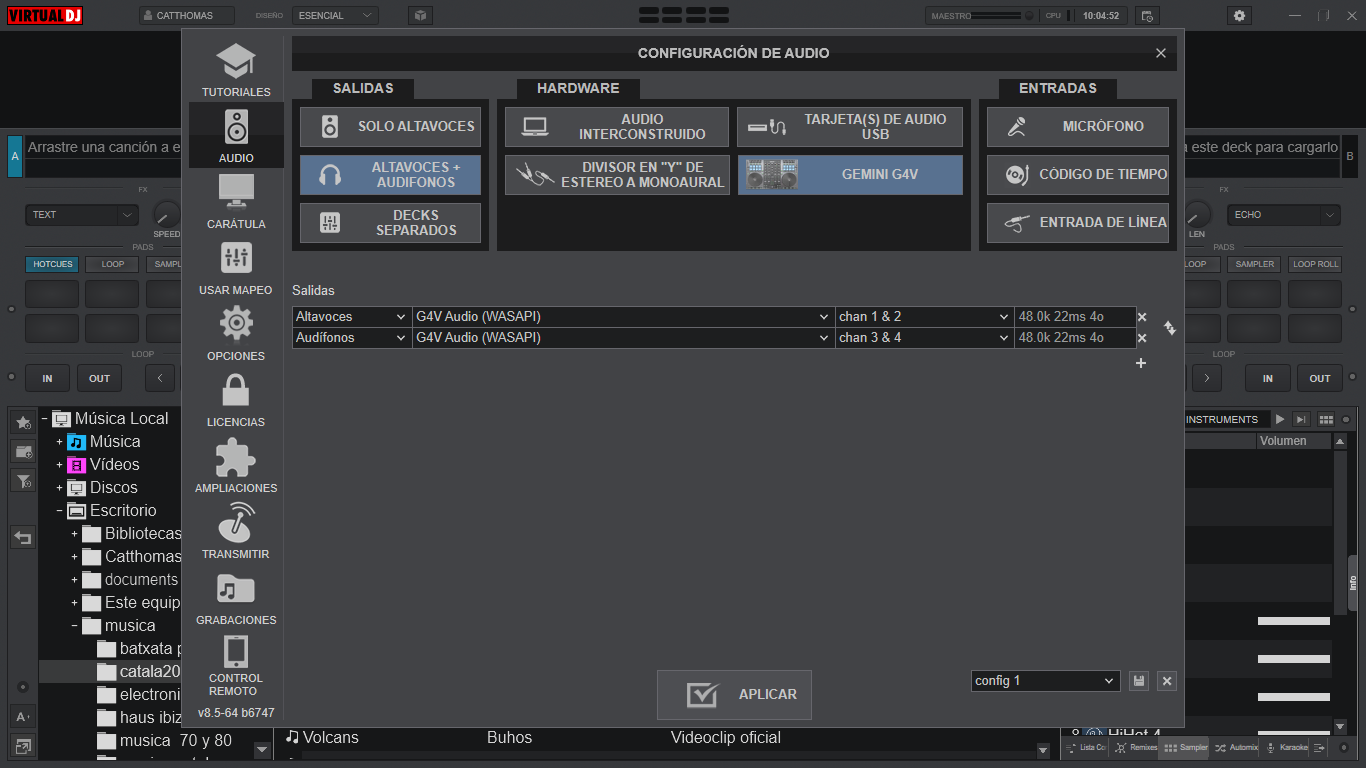Open the Carátula (skin) settings
The height and width of the screenshot is (768, 1366).
click(x=236, y=201)
